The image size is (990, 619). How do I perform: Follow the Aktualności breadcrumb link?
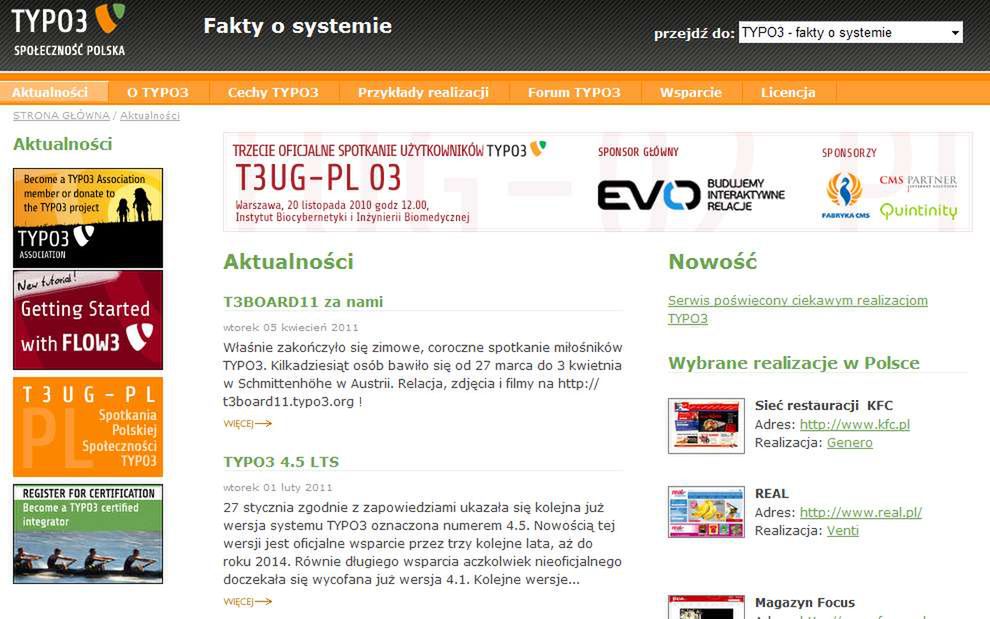click(x=150, y=116)
